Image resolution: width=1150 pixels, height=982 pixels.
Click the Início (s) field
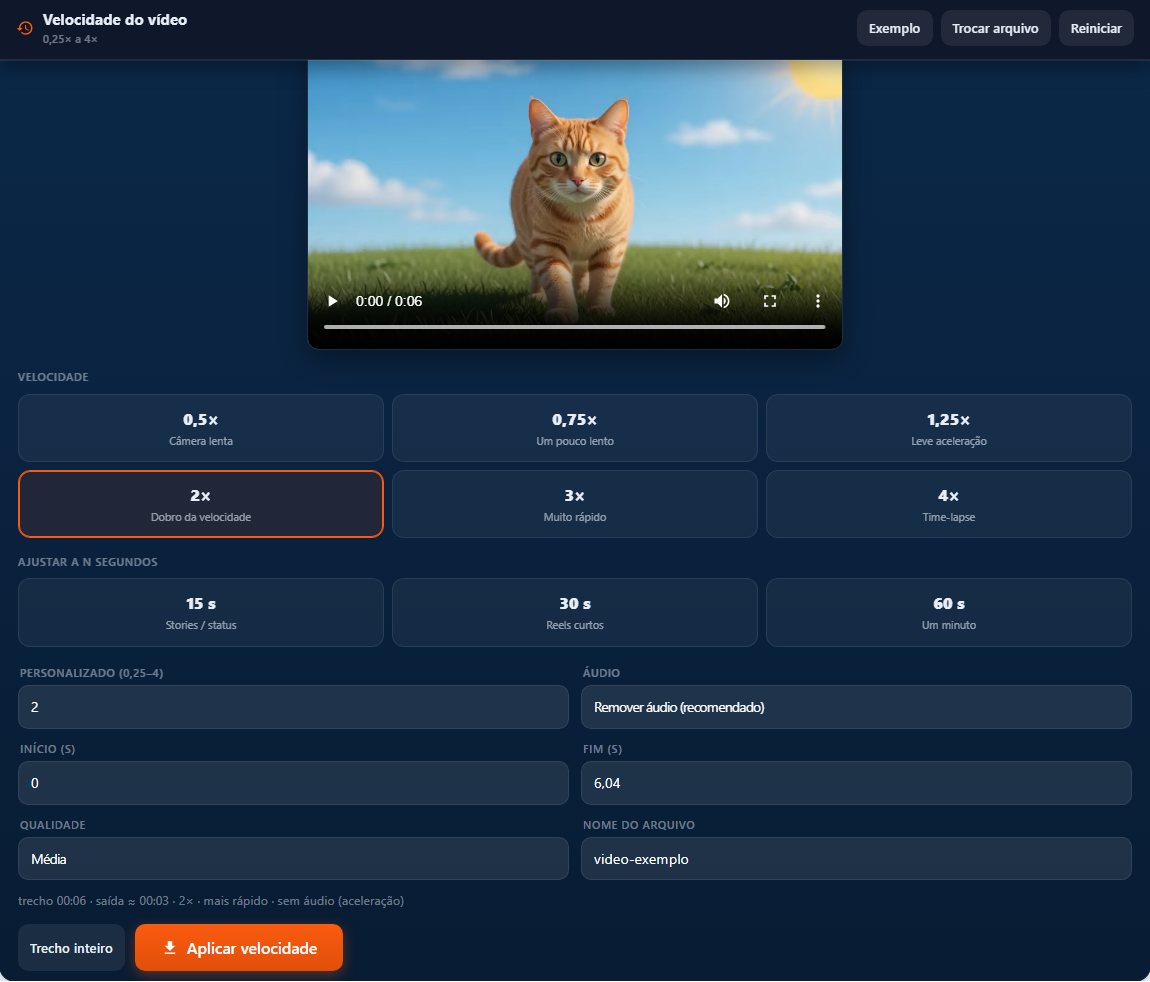293,783
